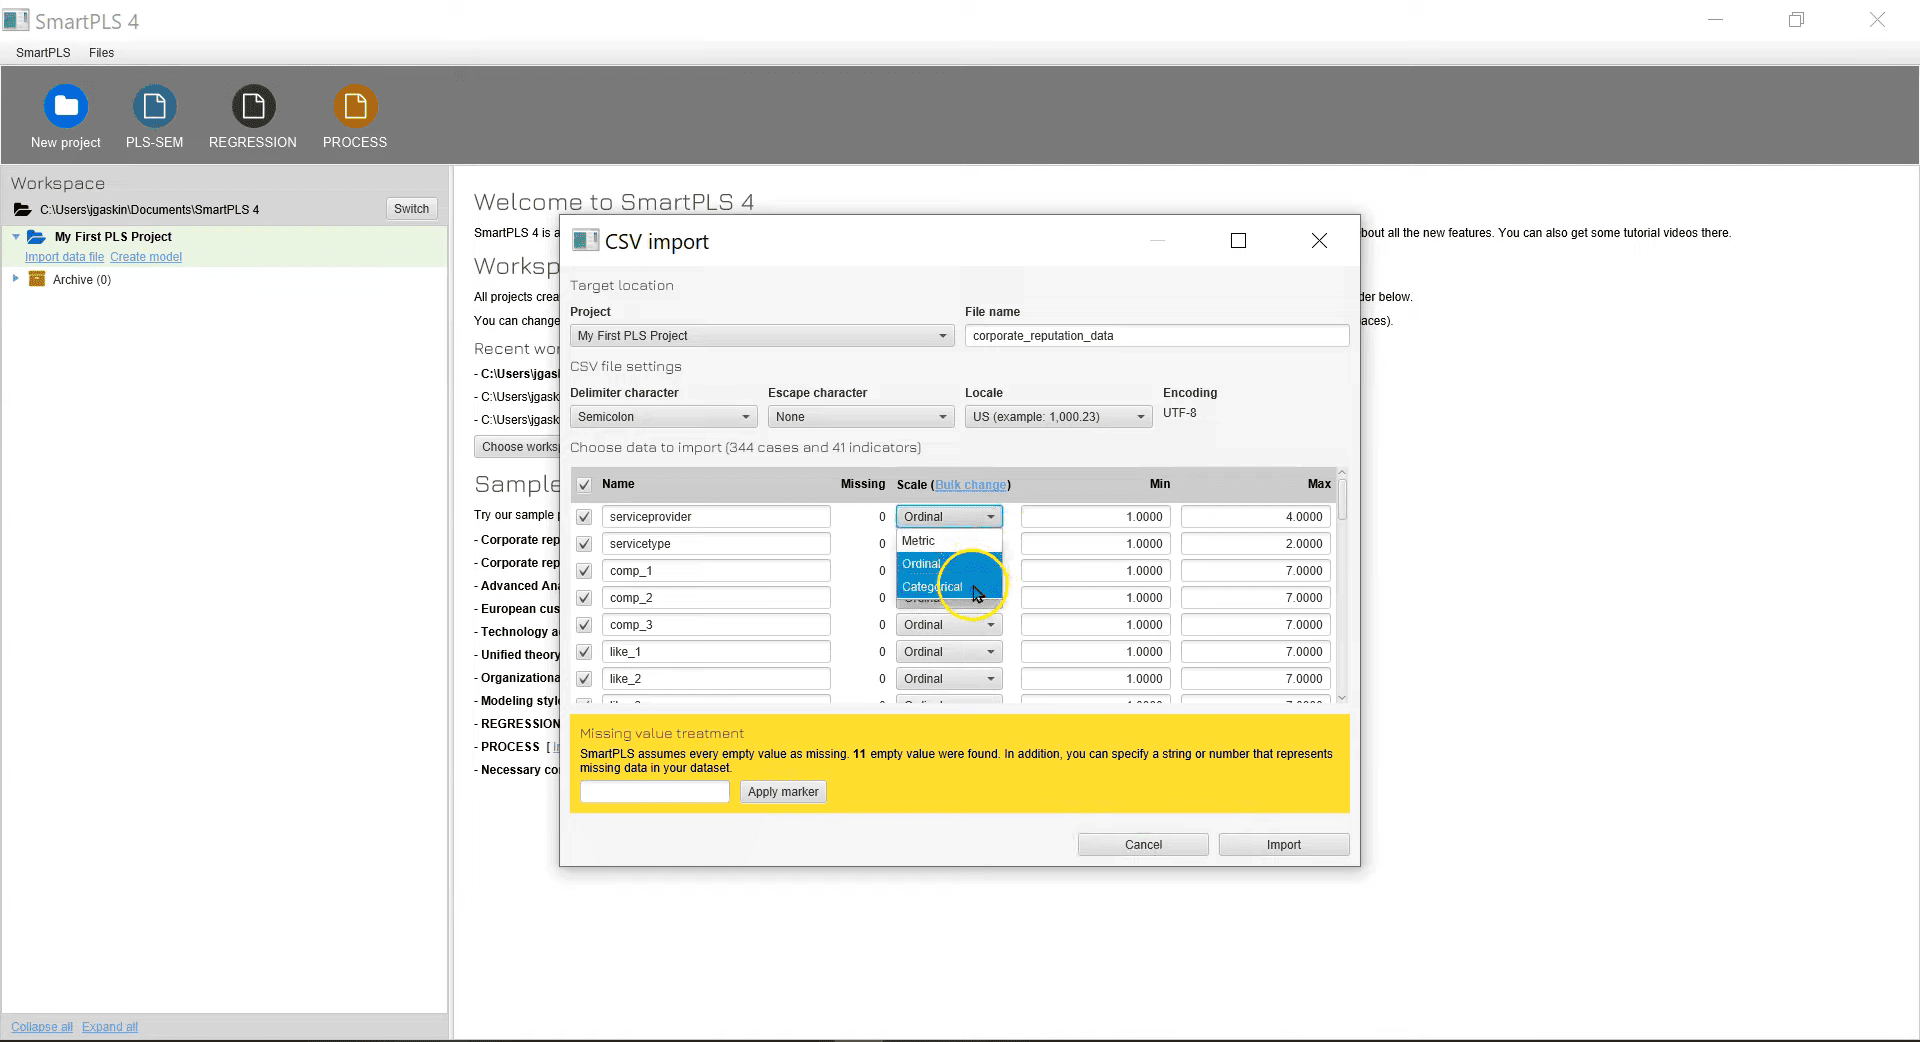Click the workspace path folder icon
1920x1042 pixels.
(22, 210)
